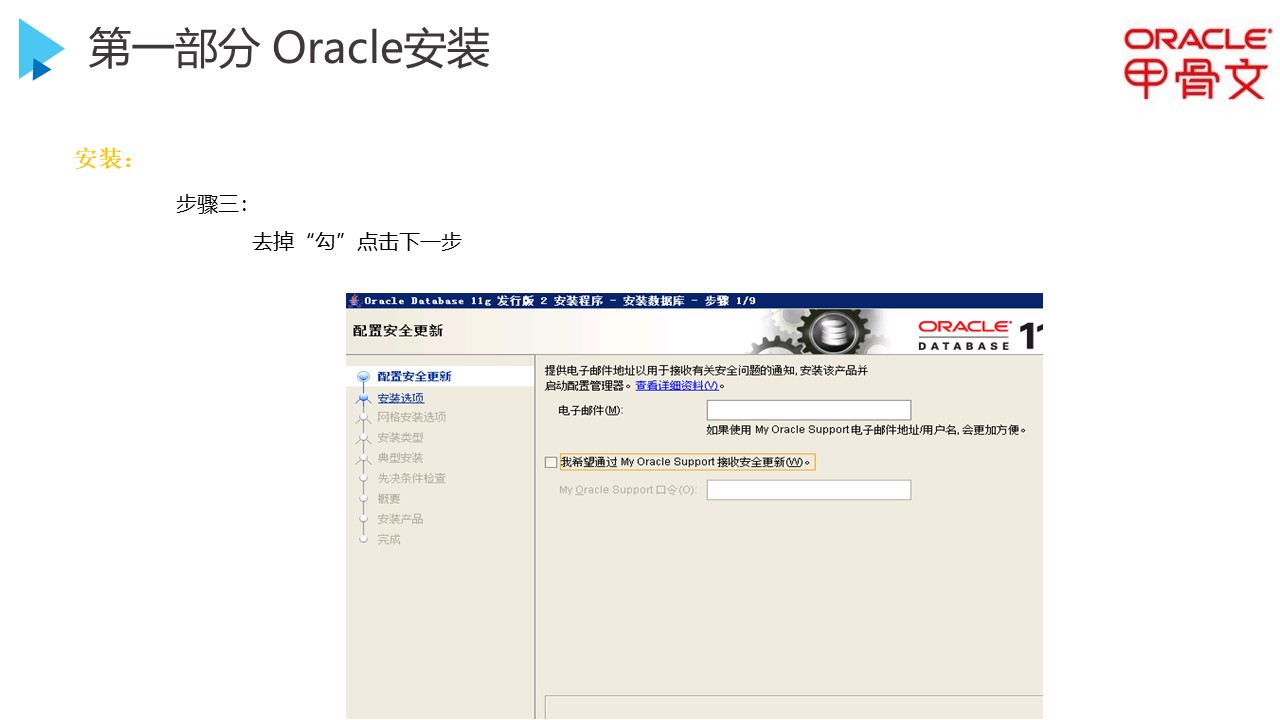Select the 完成 step

pyautogui.click(x=389, y=540)
